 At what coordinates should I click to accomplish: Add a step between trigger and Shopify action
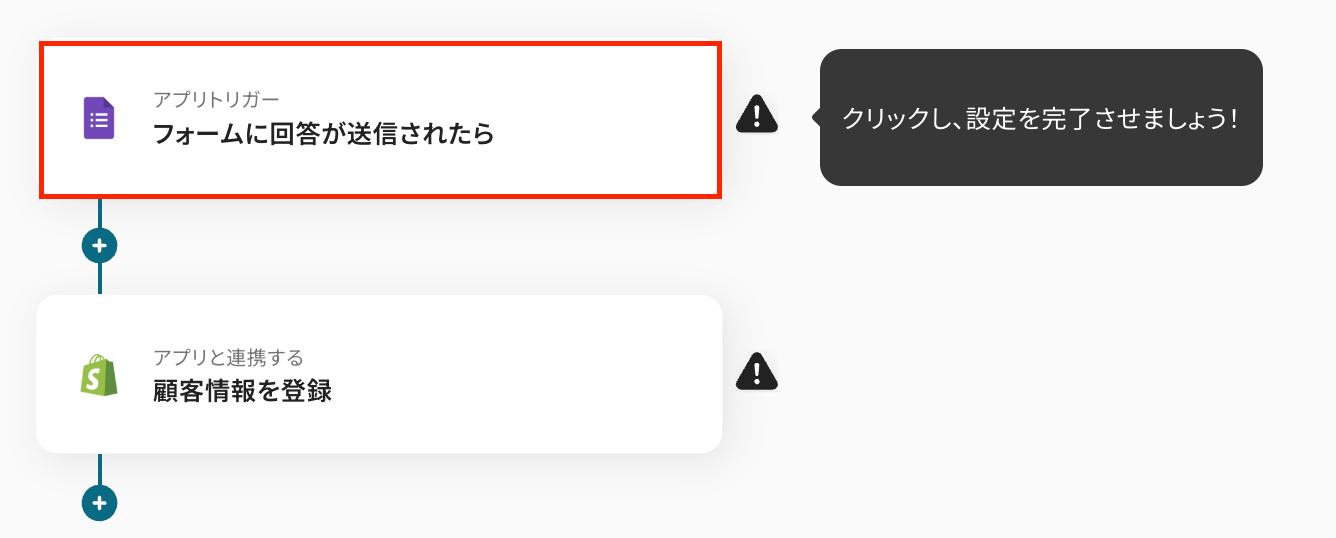click(x=99, y=245)
